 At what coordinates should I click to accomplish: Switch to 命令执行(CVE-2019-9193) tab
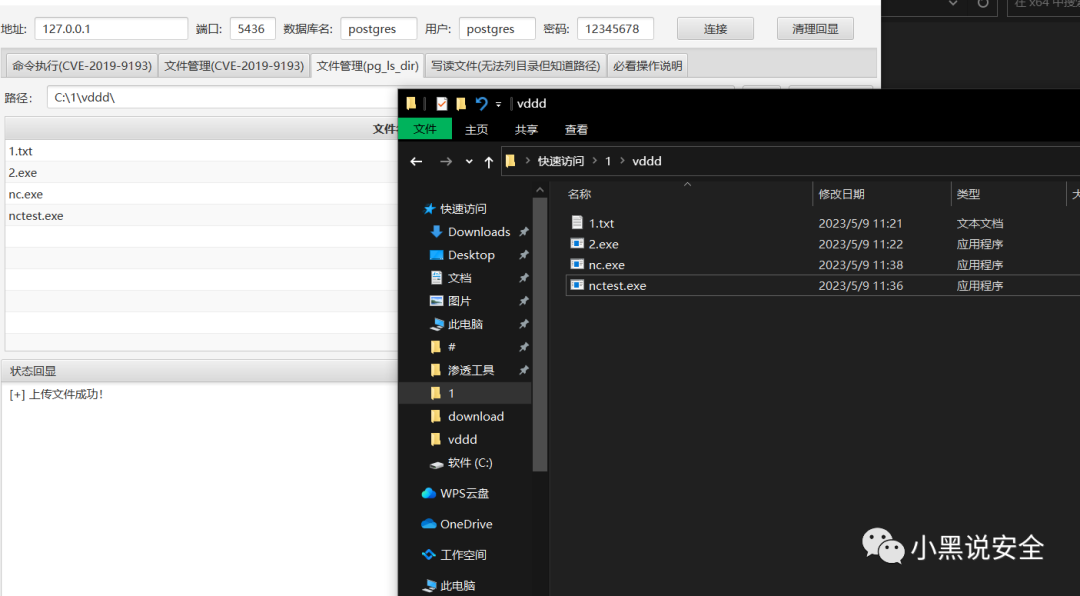click(x=82, y=65)
